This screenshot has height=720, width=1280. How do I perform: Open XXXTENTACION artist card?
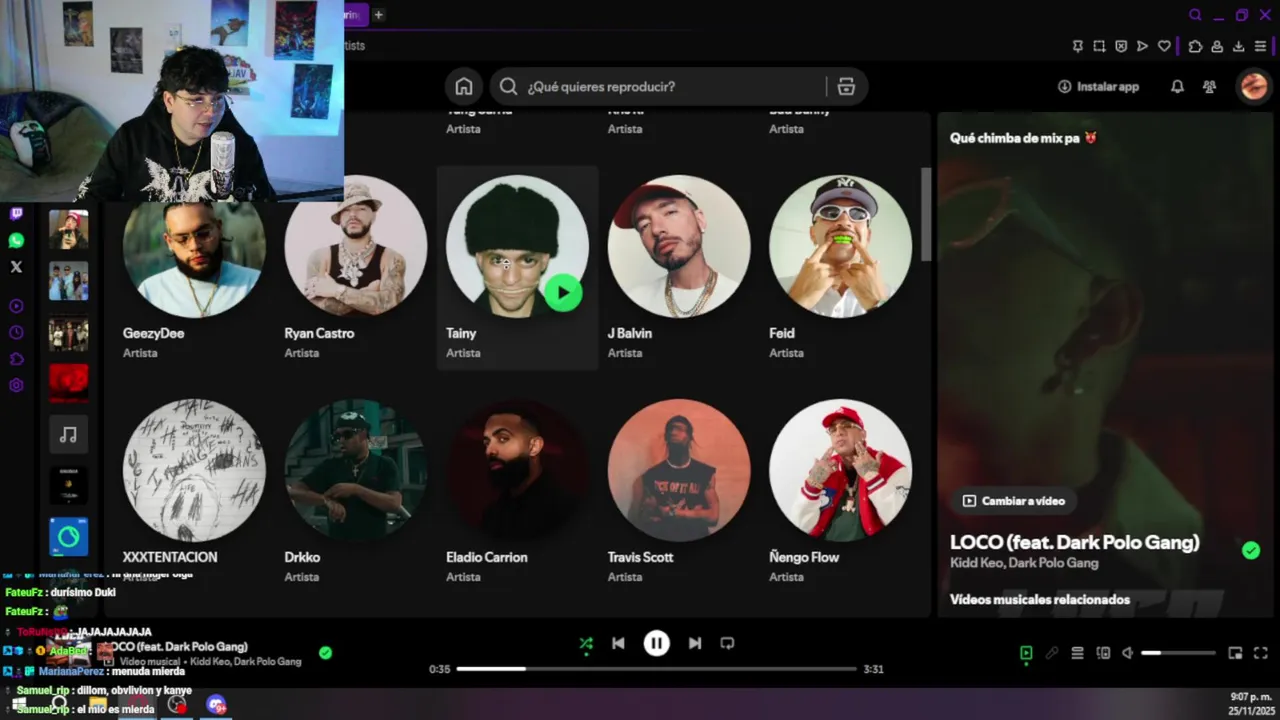click(x=194, y=492)
